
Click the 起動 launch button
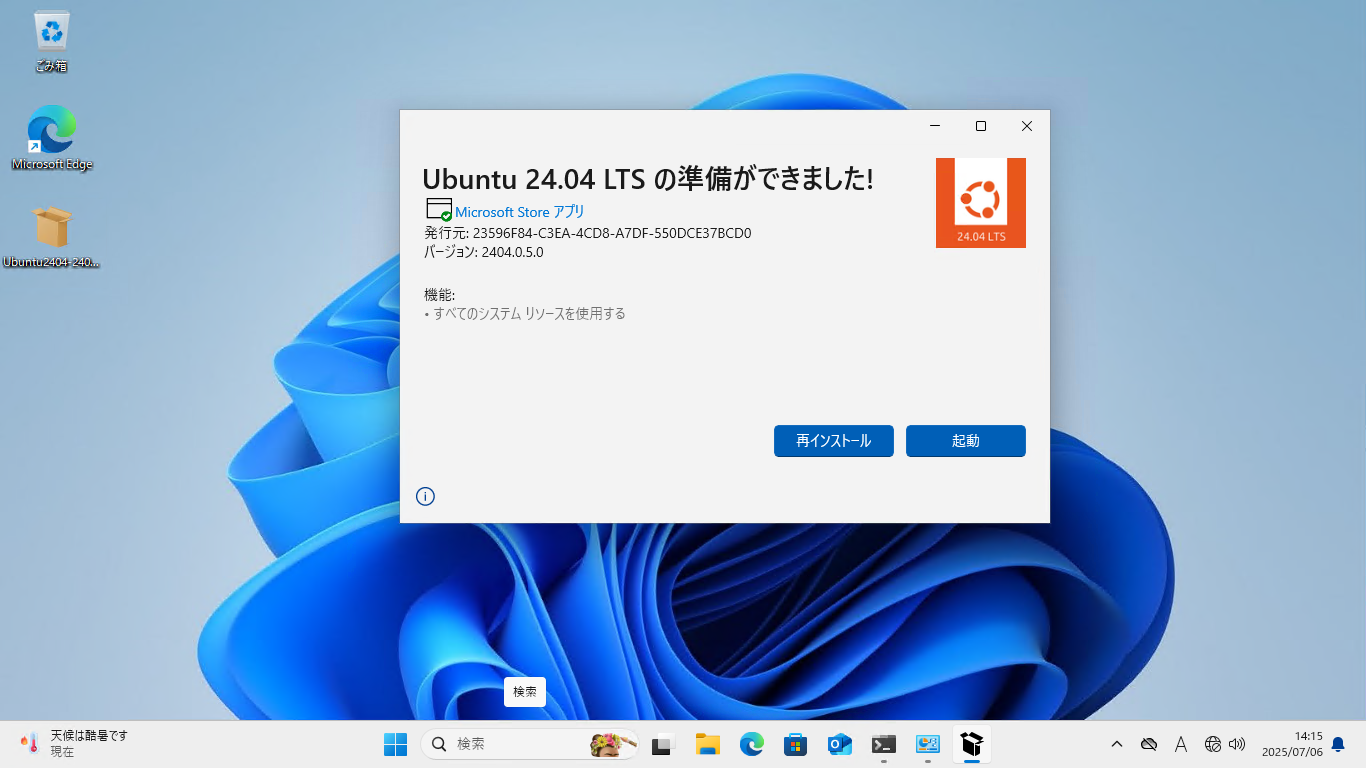click(965, 441)
